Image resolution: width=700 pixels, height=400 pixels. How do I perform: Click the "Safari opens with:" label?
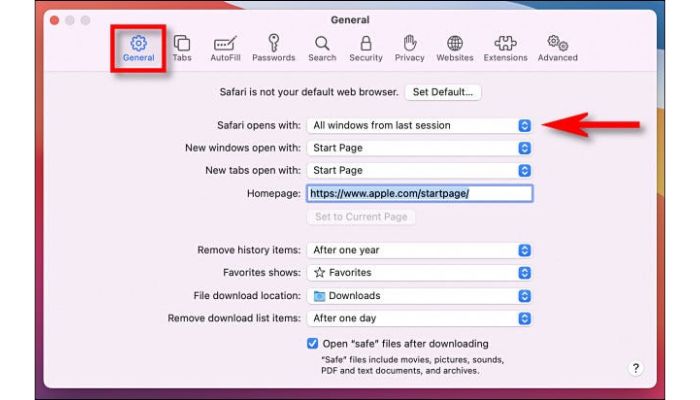click(x=259, y=125)
